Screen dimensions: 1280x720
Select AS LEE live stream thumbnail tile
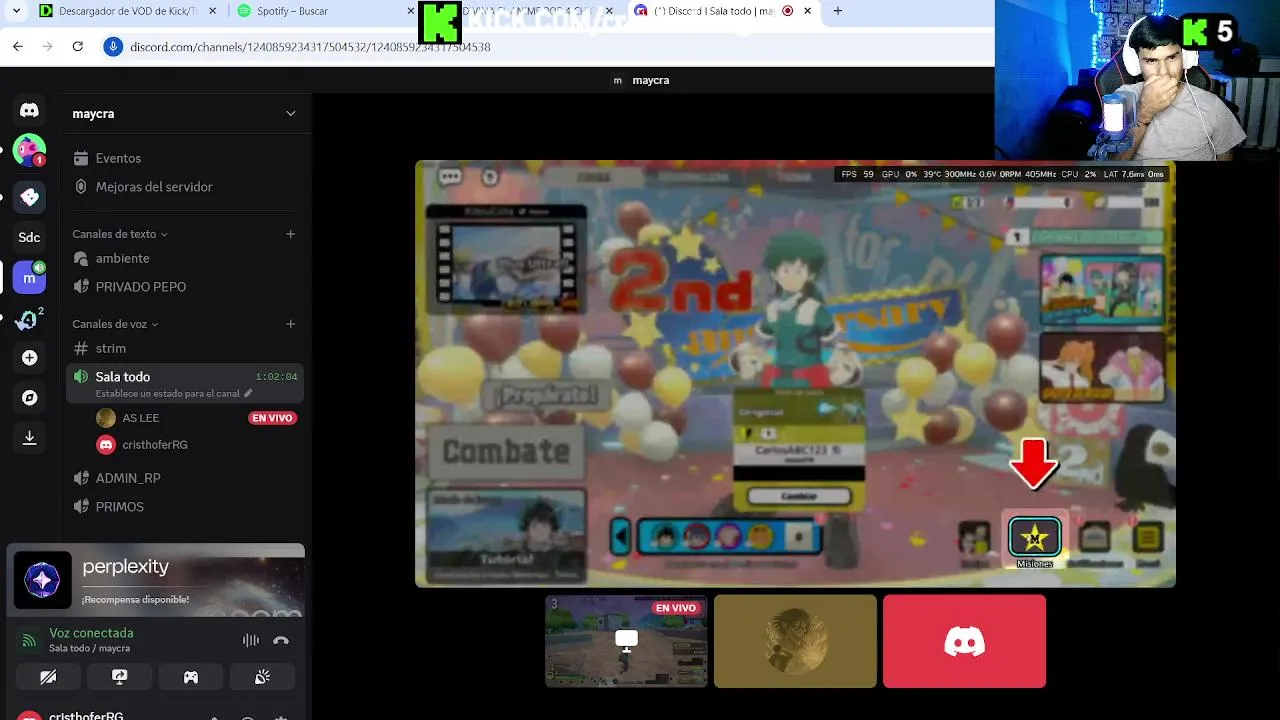pos(626,641)
